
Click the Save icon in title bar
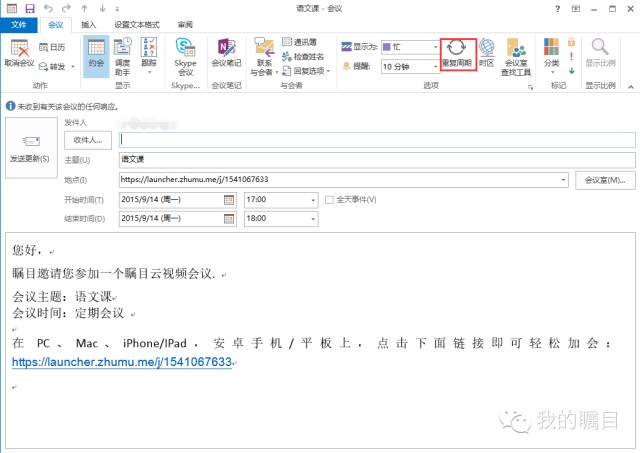(x=30, y=9)
